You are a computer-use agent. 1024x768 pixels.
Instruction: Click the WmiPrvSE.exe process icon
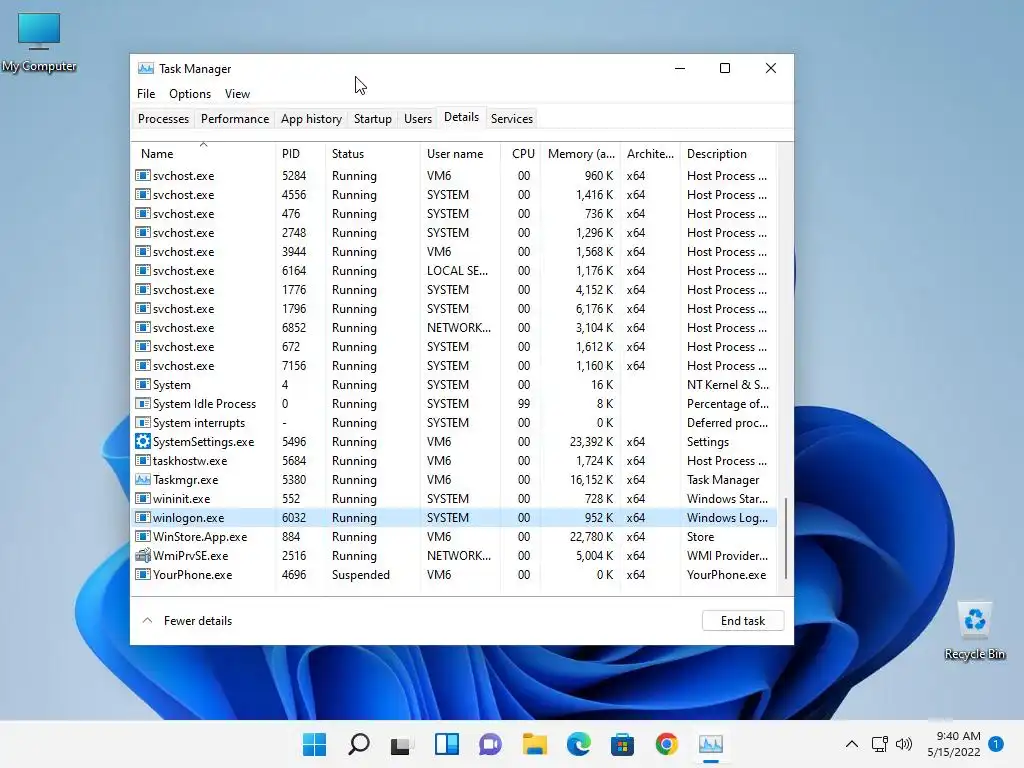pyautogui.click(x=142, y=556)
